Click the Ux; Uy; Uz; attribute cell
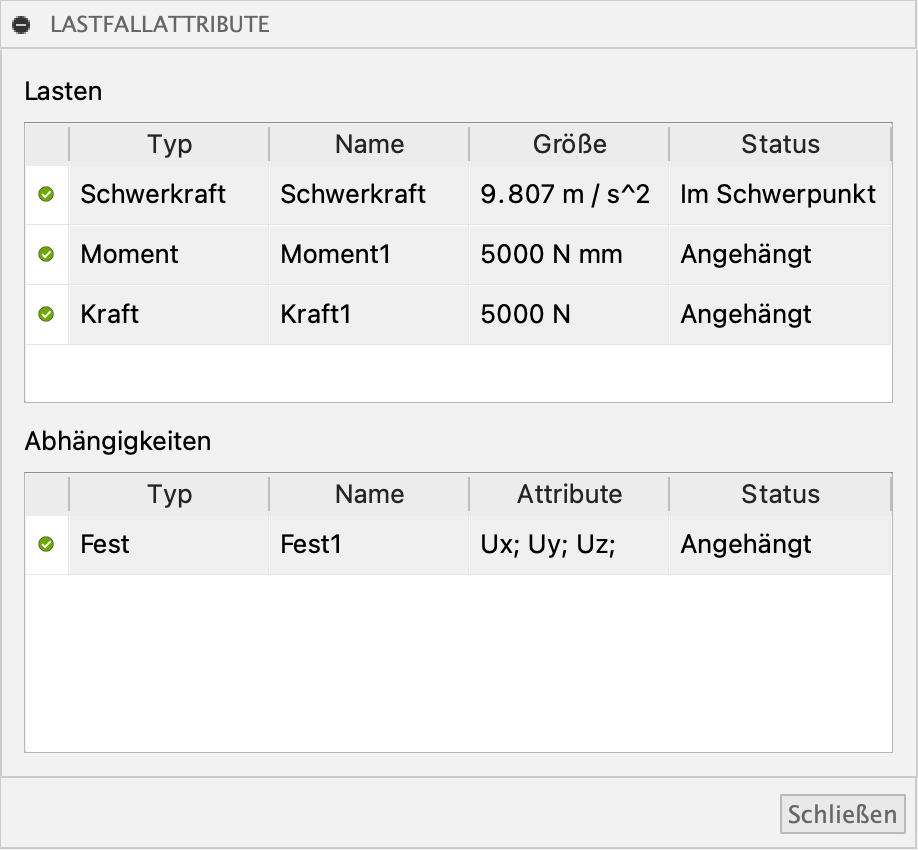The image size is (918, 850). pyautogui.click(x=569, y=545)
